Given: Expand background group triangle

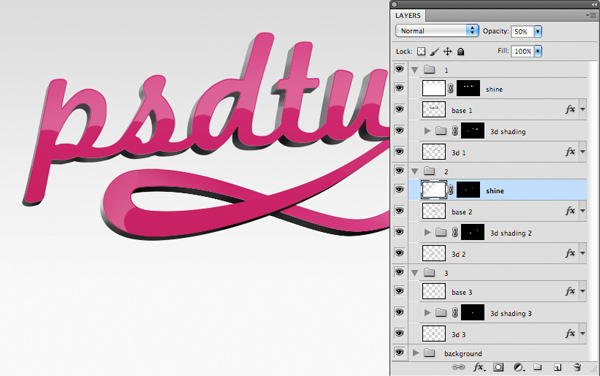Looking at the screenshot, I should pos(416,353).
